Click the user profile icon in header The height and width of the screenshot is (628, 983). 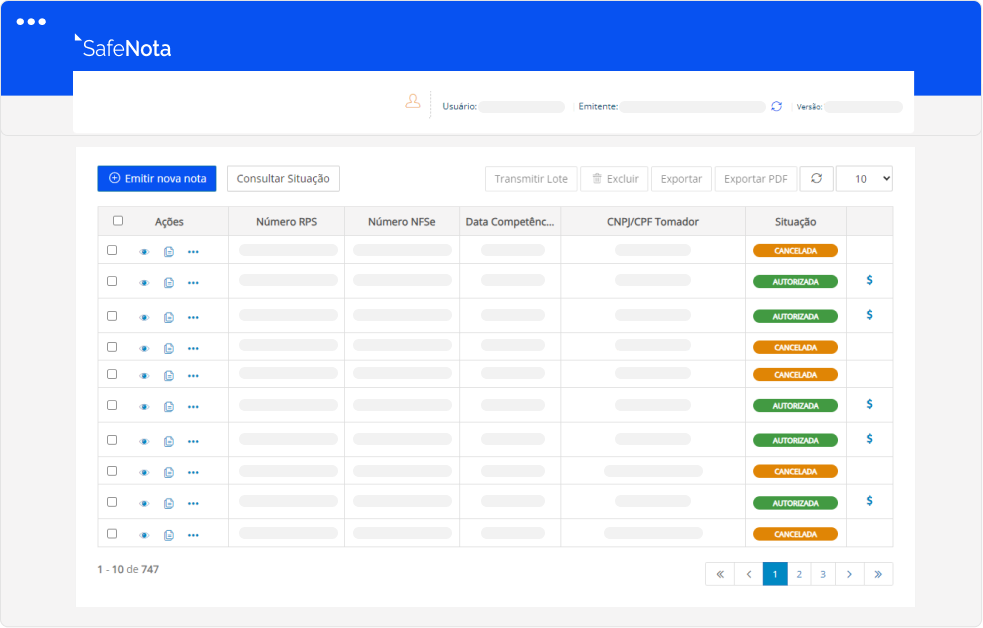tap(412, 101)
